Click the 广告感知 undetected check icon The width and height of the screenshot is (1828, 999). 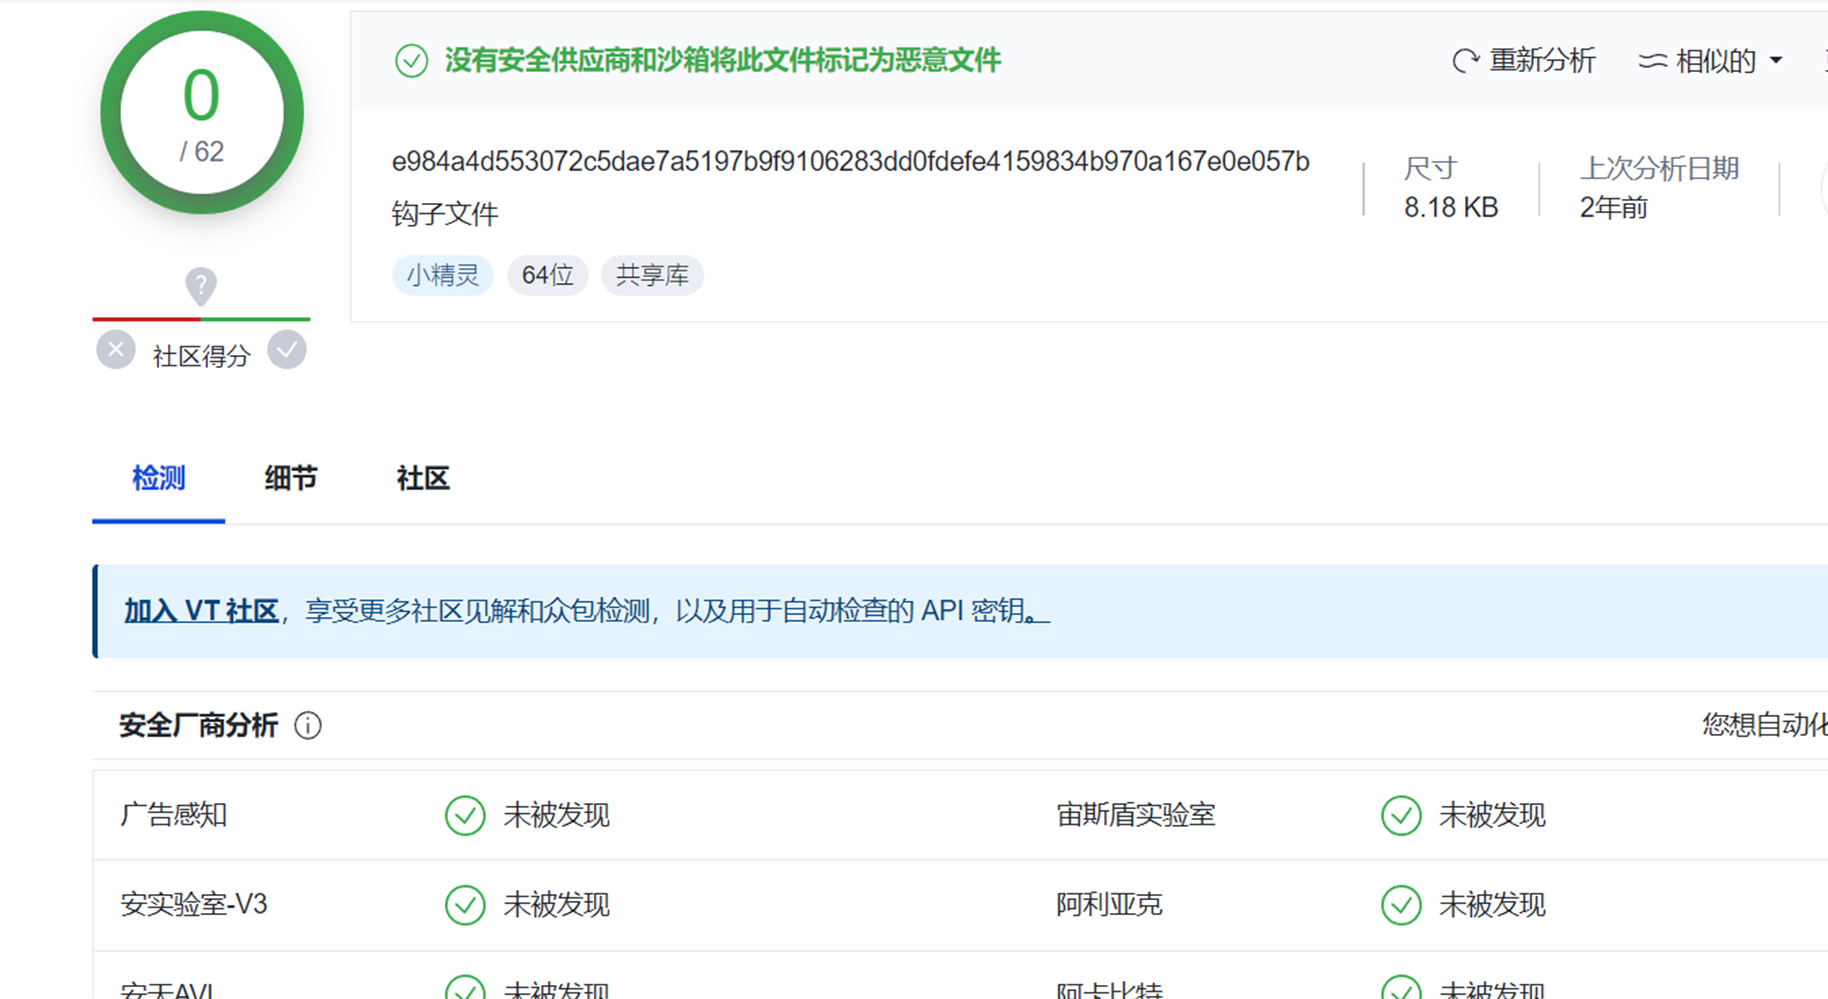point(465,815)
